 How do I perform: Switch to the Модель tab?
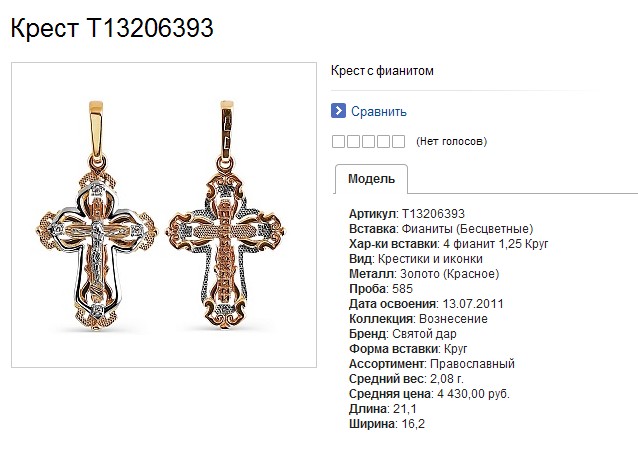[371, 179]
